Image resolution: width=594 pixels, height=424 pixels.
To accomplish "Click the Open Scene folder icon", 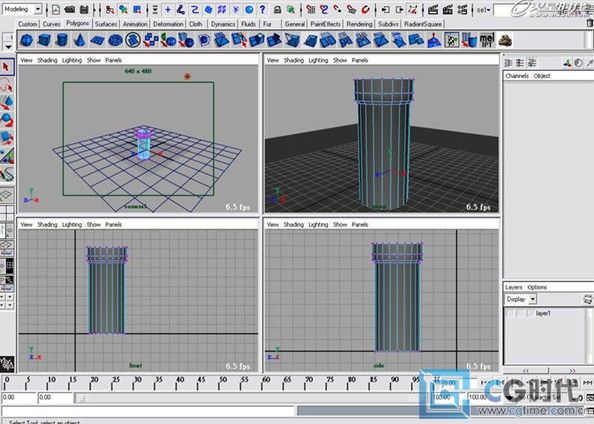I will coord(70,9).
